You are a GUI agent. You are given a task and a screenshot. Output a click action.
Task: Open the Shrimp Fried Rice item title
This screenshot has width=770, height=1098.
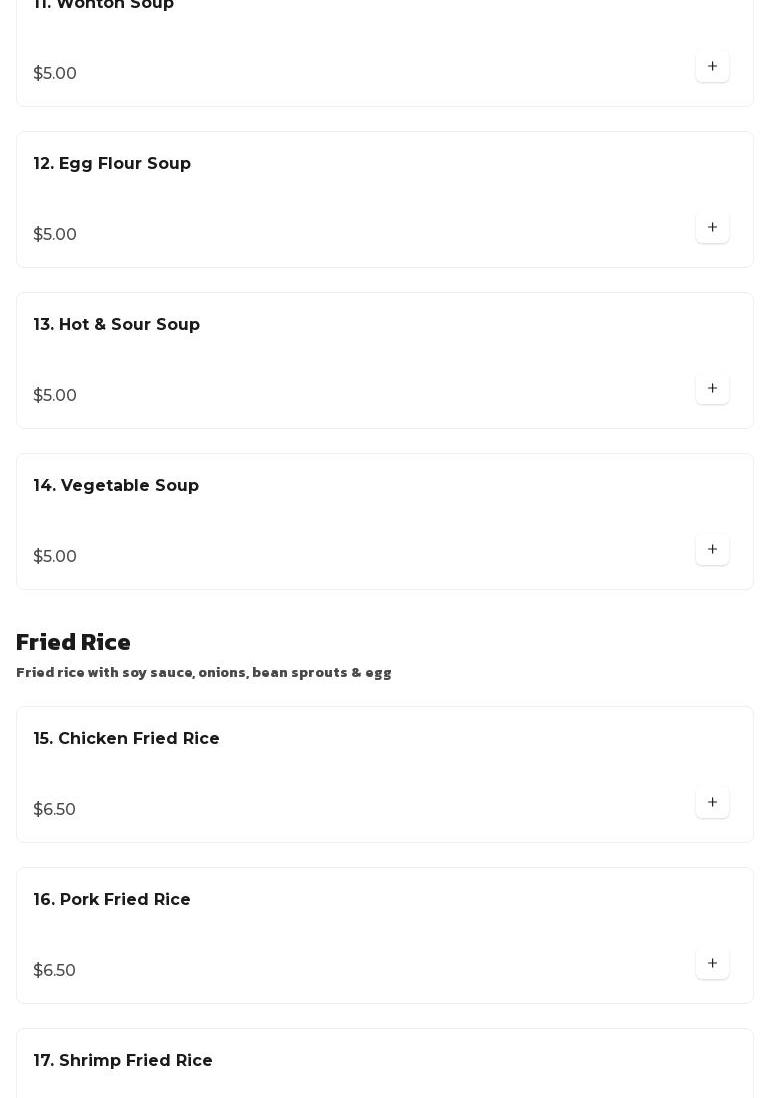[x=123, y=1061]
